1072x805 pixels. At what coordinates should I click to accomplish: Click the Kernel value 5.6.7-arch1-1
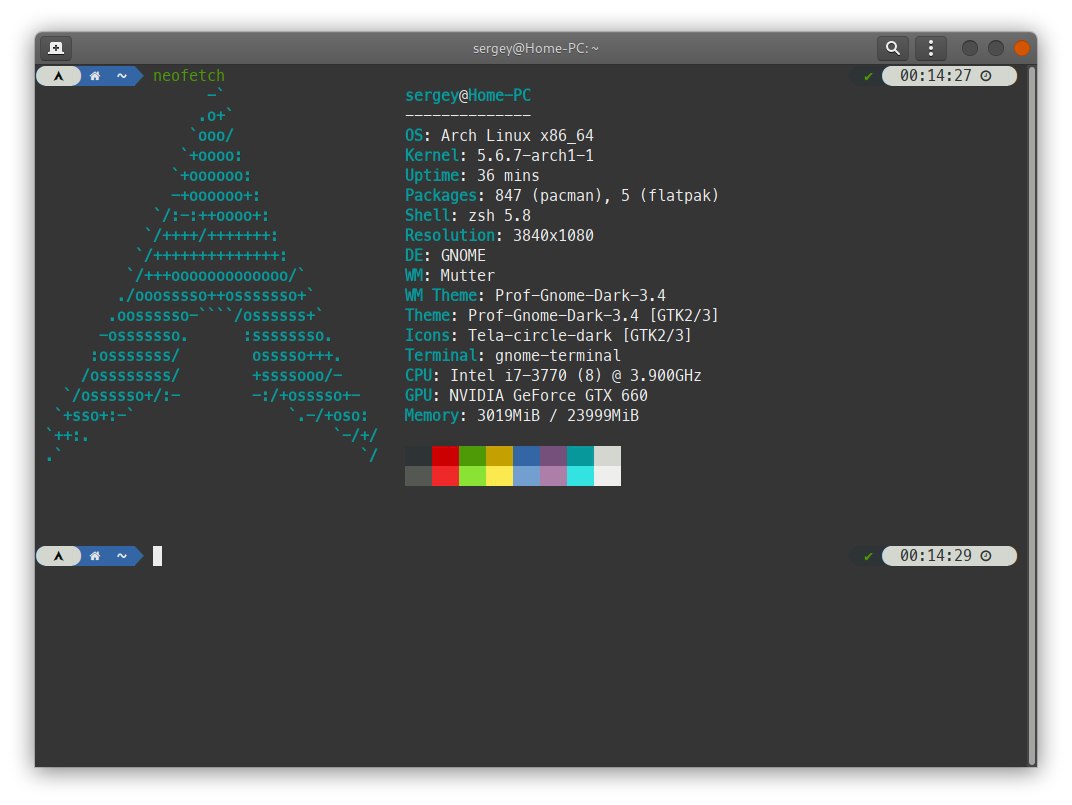click(535, 156)
